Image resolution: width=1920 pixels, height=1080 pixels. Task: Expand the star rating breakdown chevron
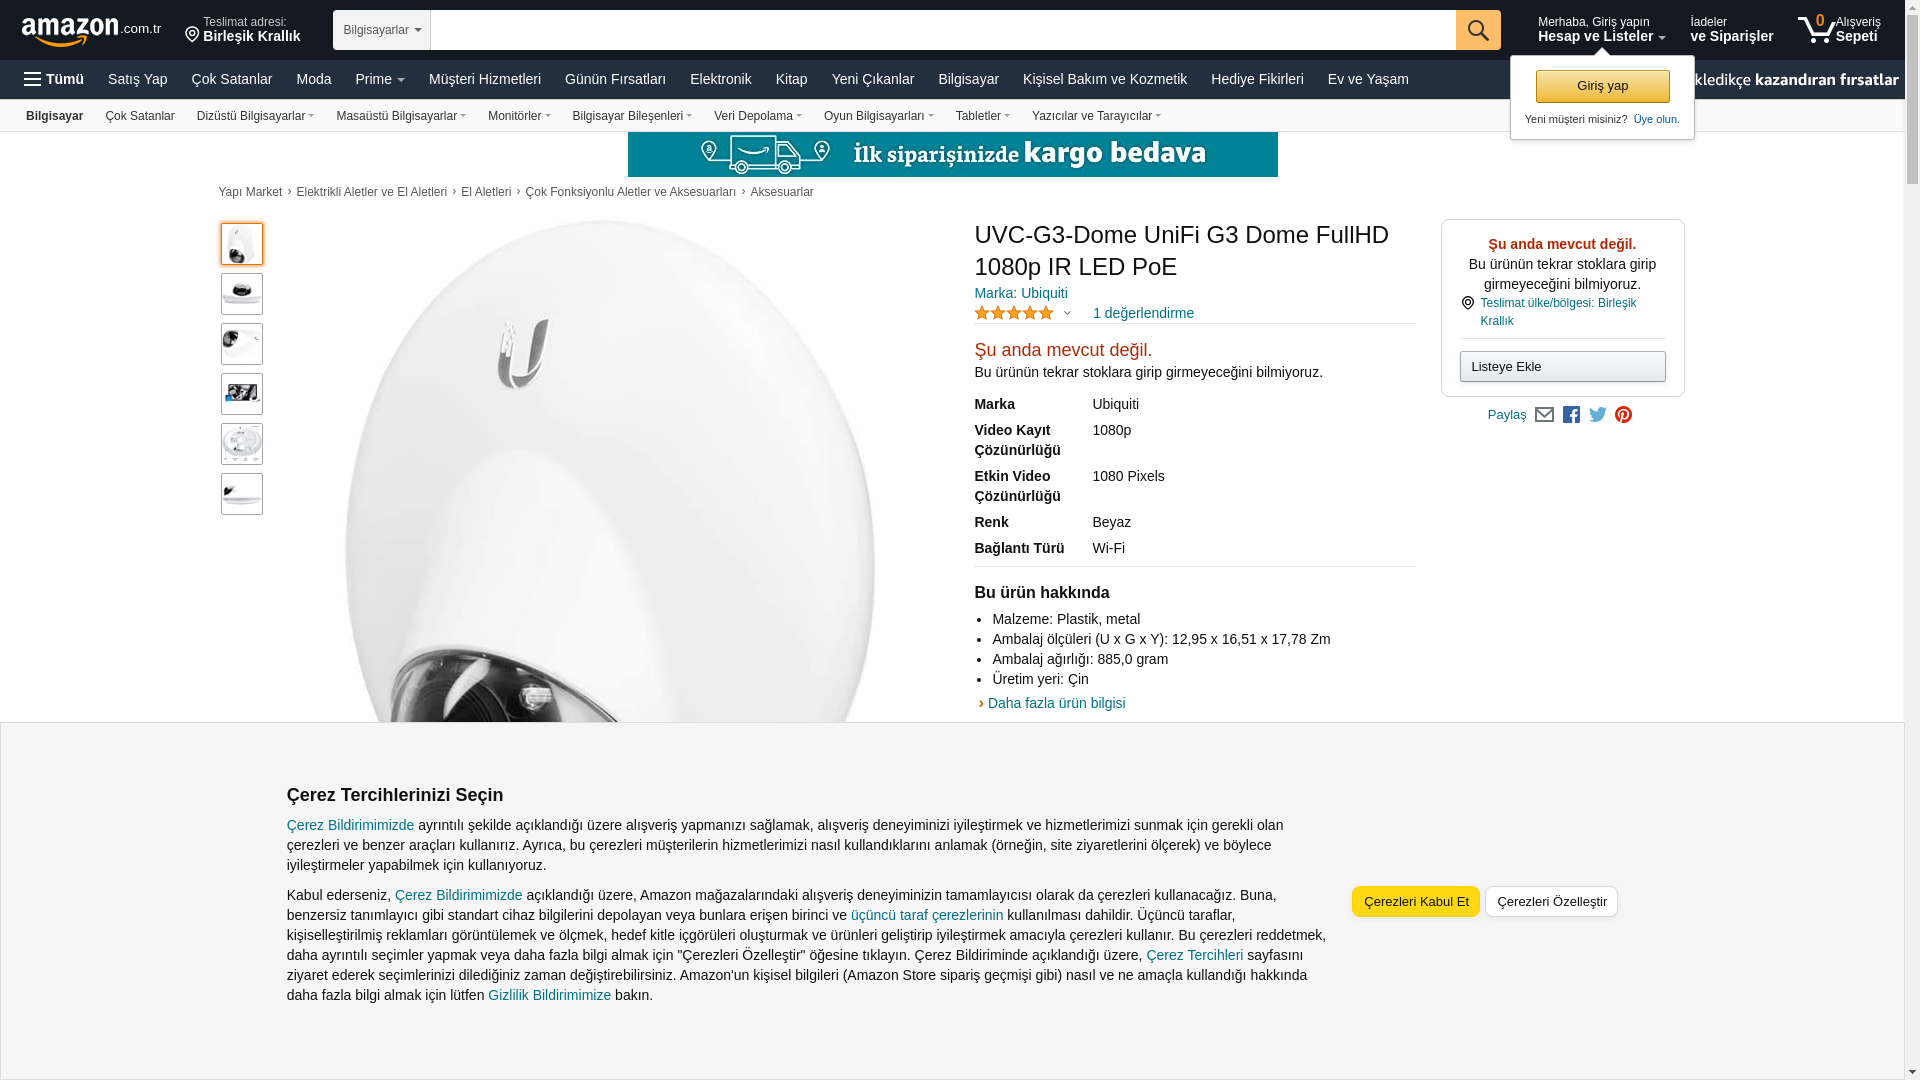click(x=1067, y=314)
